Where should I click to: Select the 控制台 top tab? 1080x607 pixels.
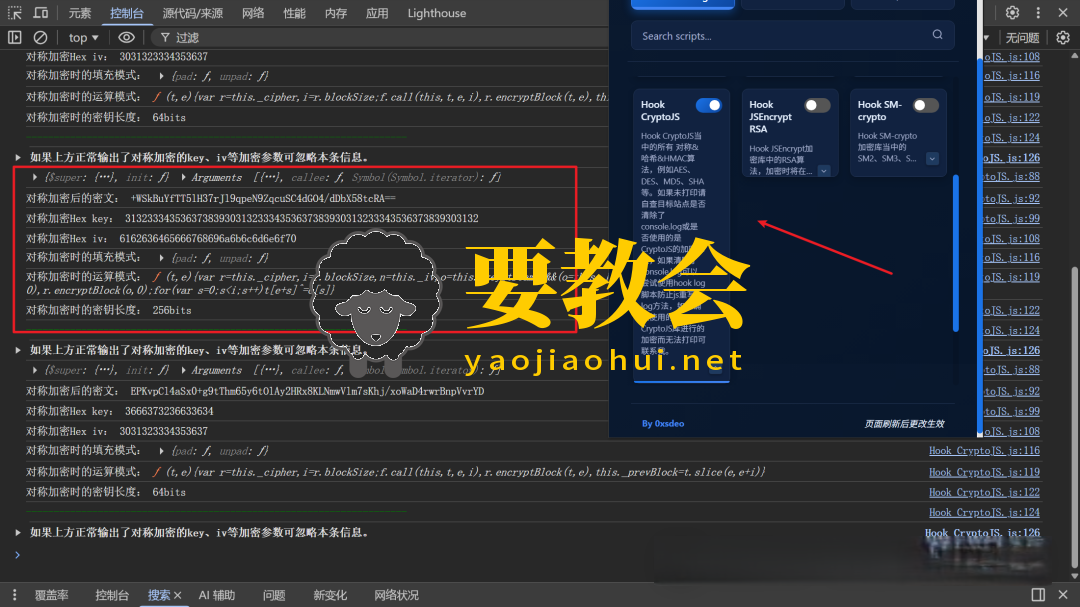pos(127,13)
